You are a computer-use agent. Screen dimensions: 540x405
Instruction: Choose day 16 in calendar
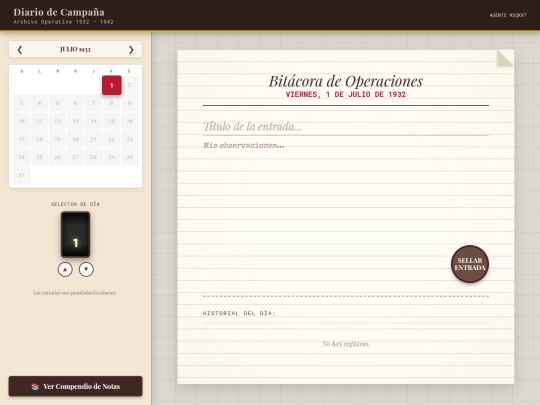point(129,121)
